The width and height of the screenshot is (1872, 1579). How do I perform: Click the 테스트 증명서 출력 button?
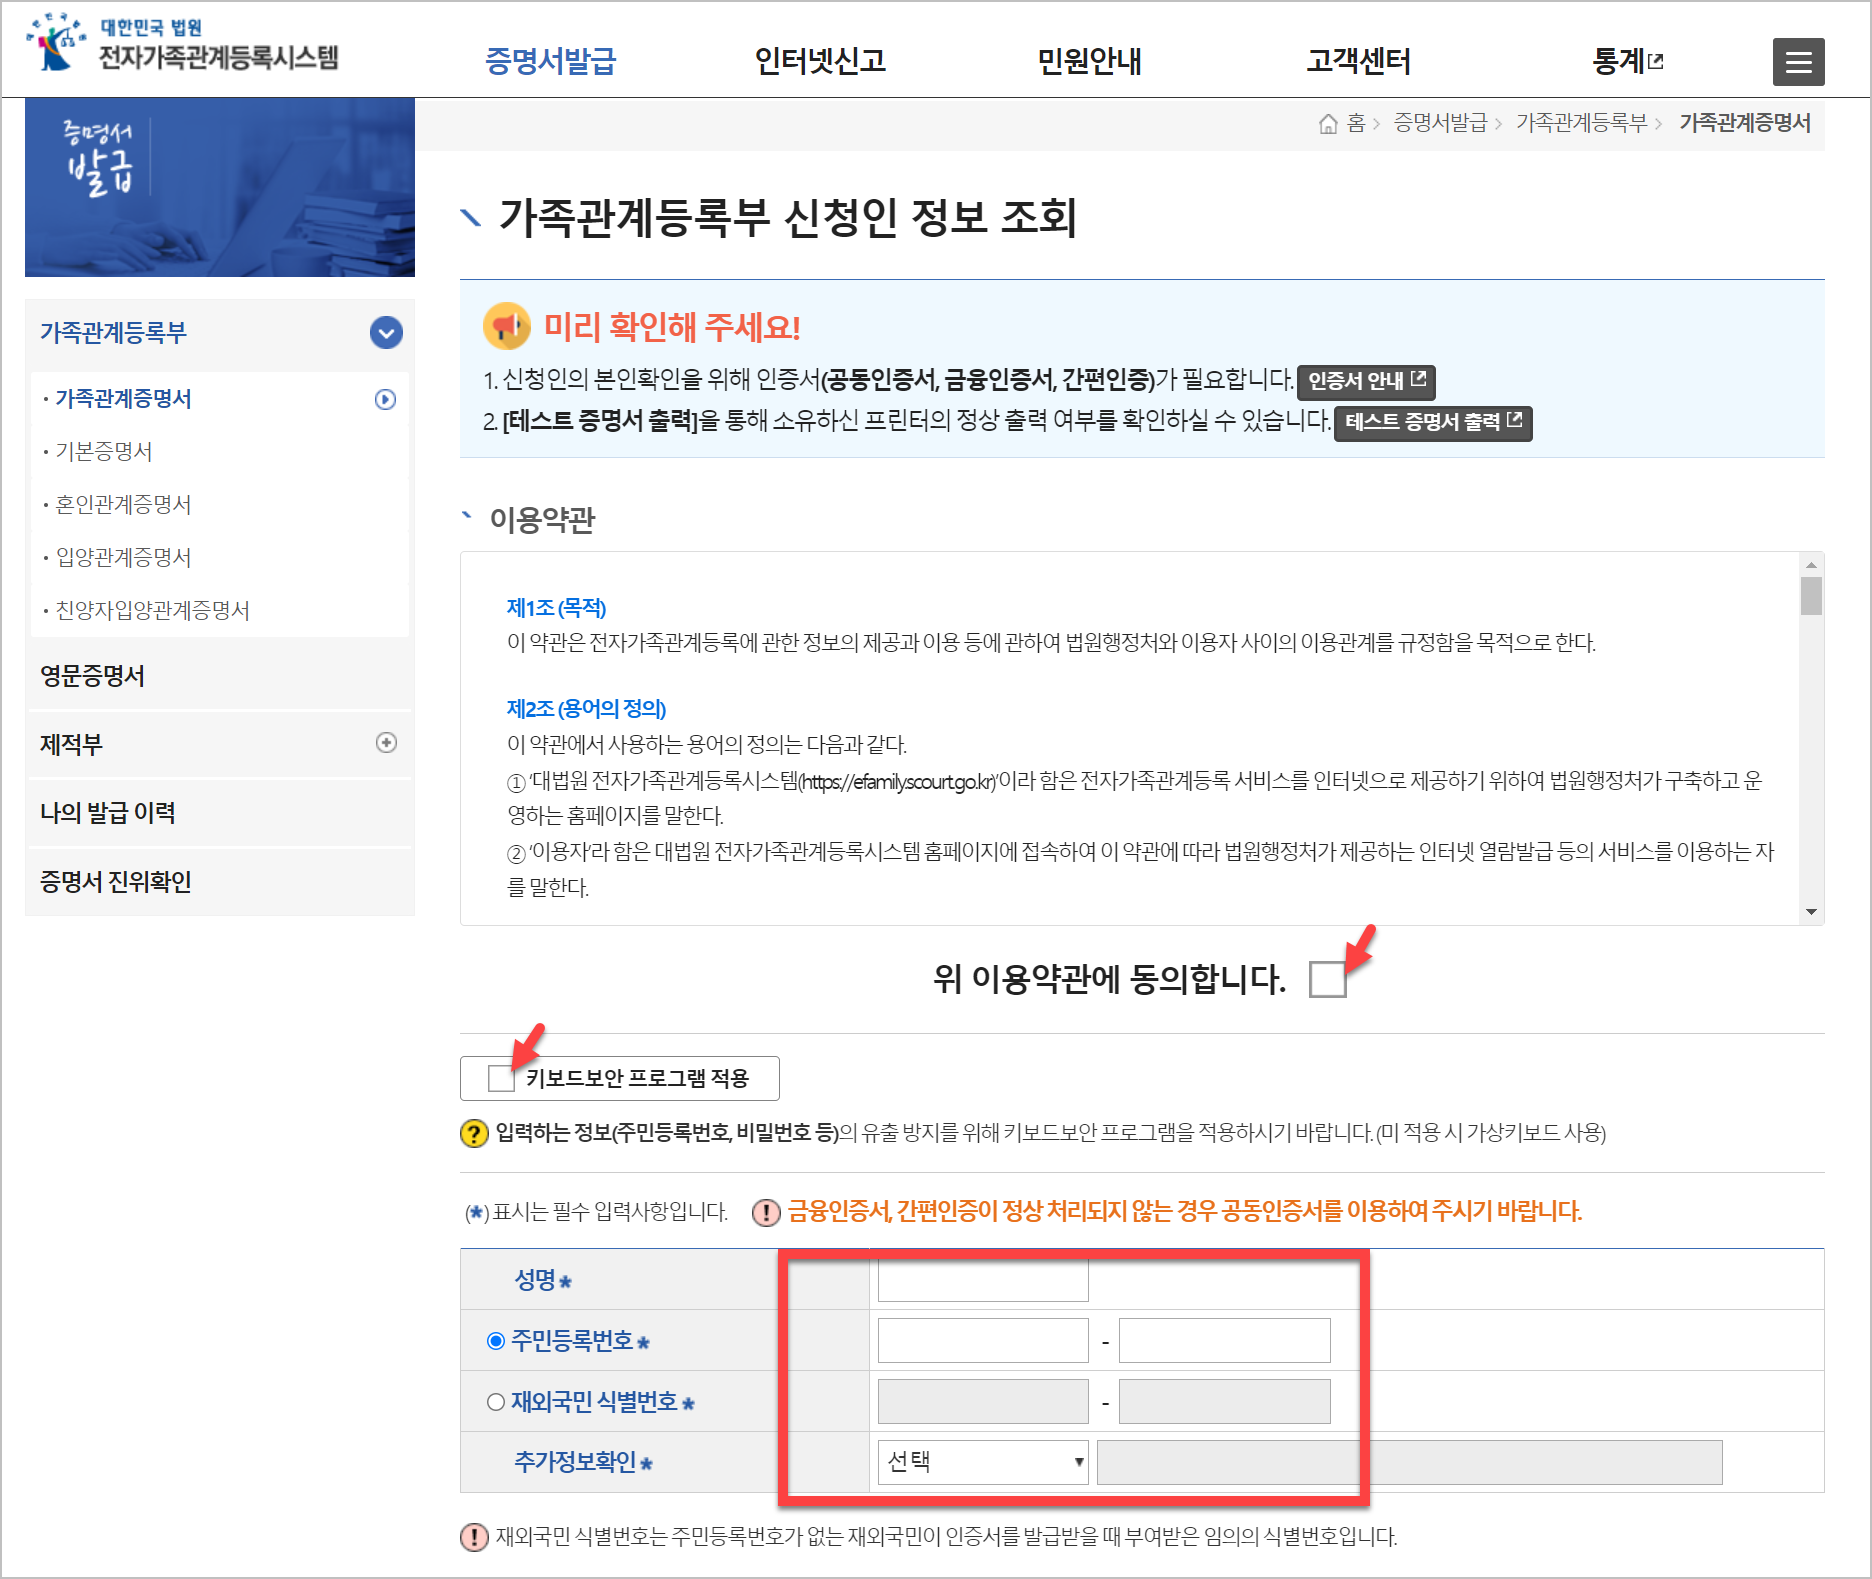pos(1433,422)
